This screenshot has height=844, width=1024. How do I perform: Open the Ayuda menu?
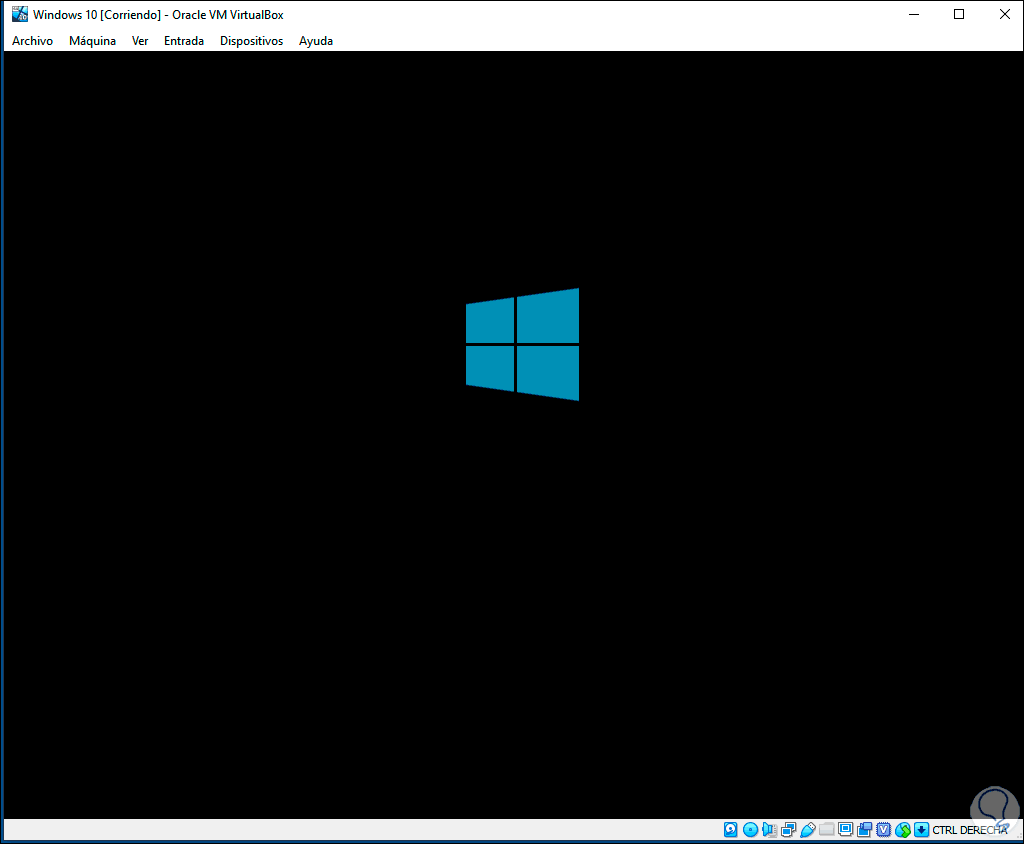[x=316, y=41]
